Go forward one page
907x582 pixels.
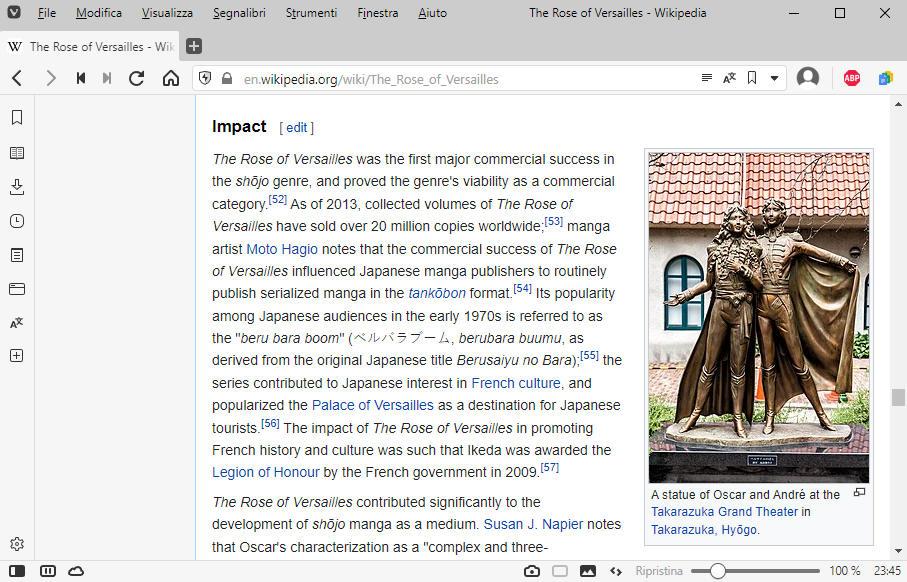point(51,78)
